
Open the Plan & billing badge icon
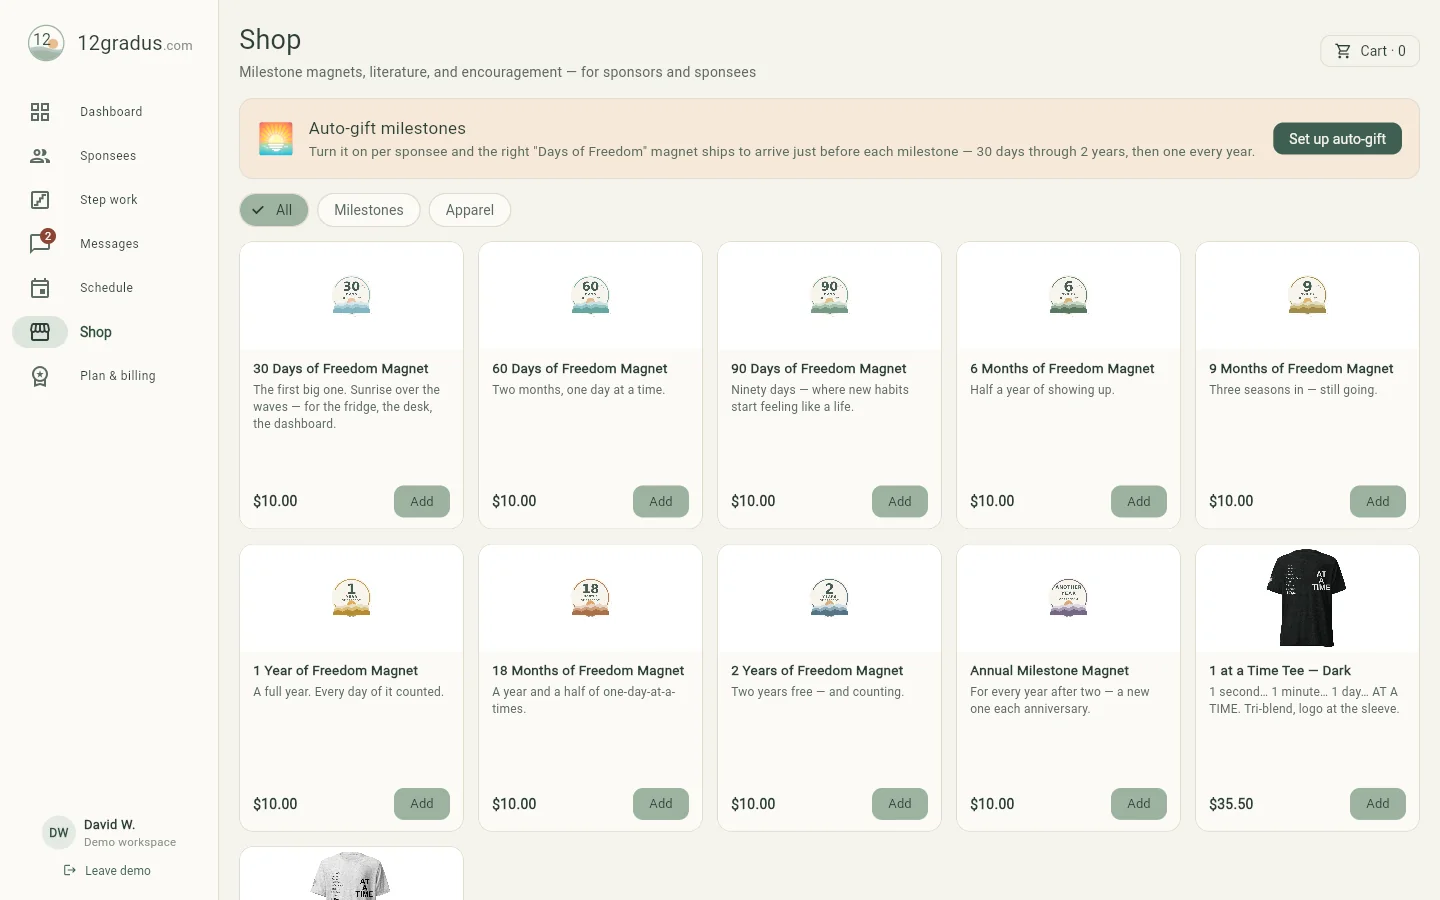(40, 376)
